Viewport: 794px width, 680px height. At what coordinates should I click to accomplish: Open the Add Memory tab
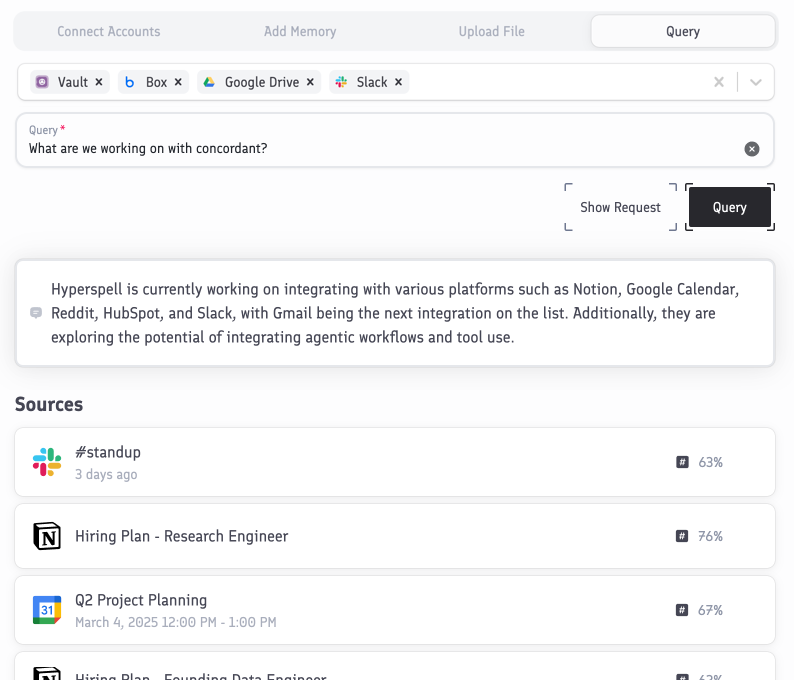pyautogui.click(x=300, y=31)
